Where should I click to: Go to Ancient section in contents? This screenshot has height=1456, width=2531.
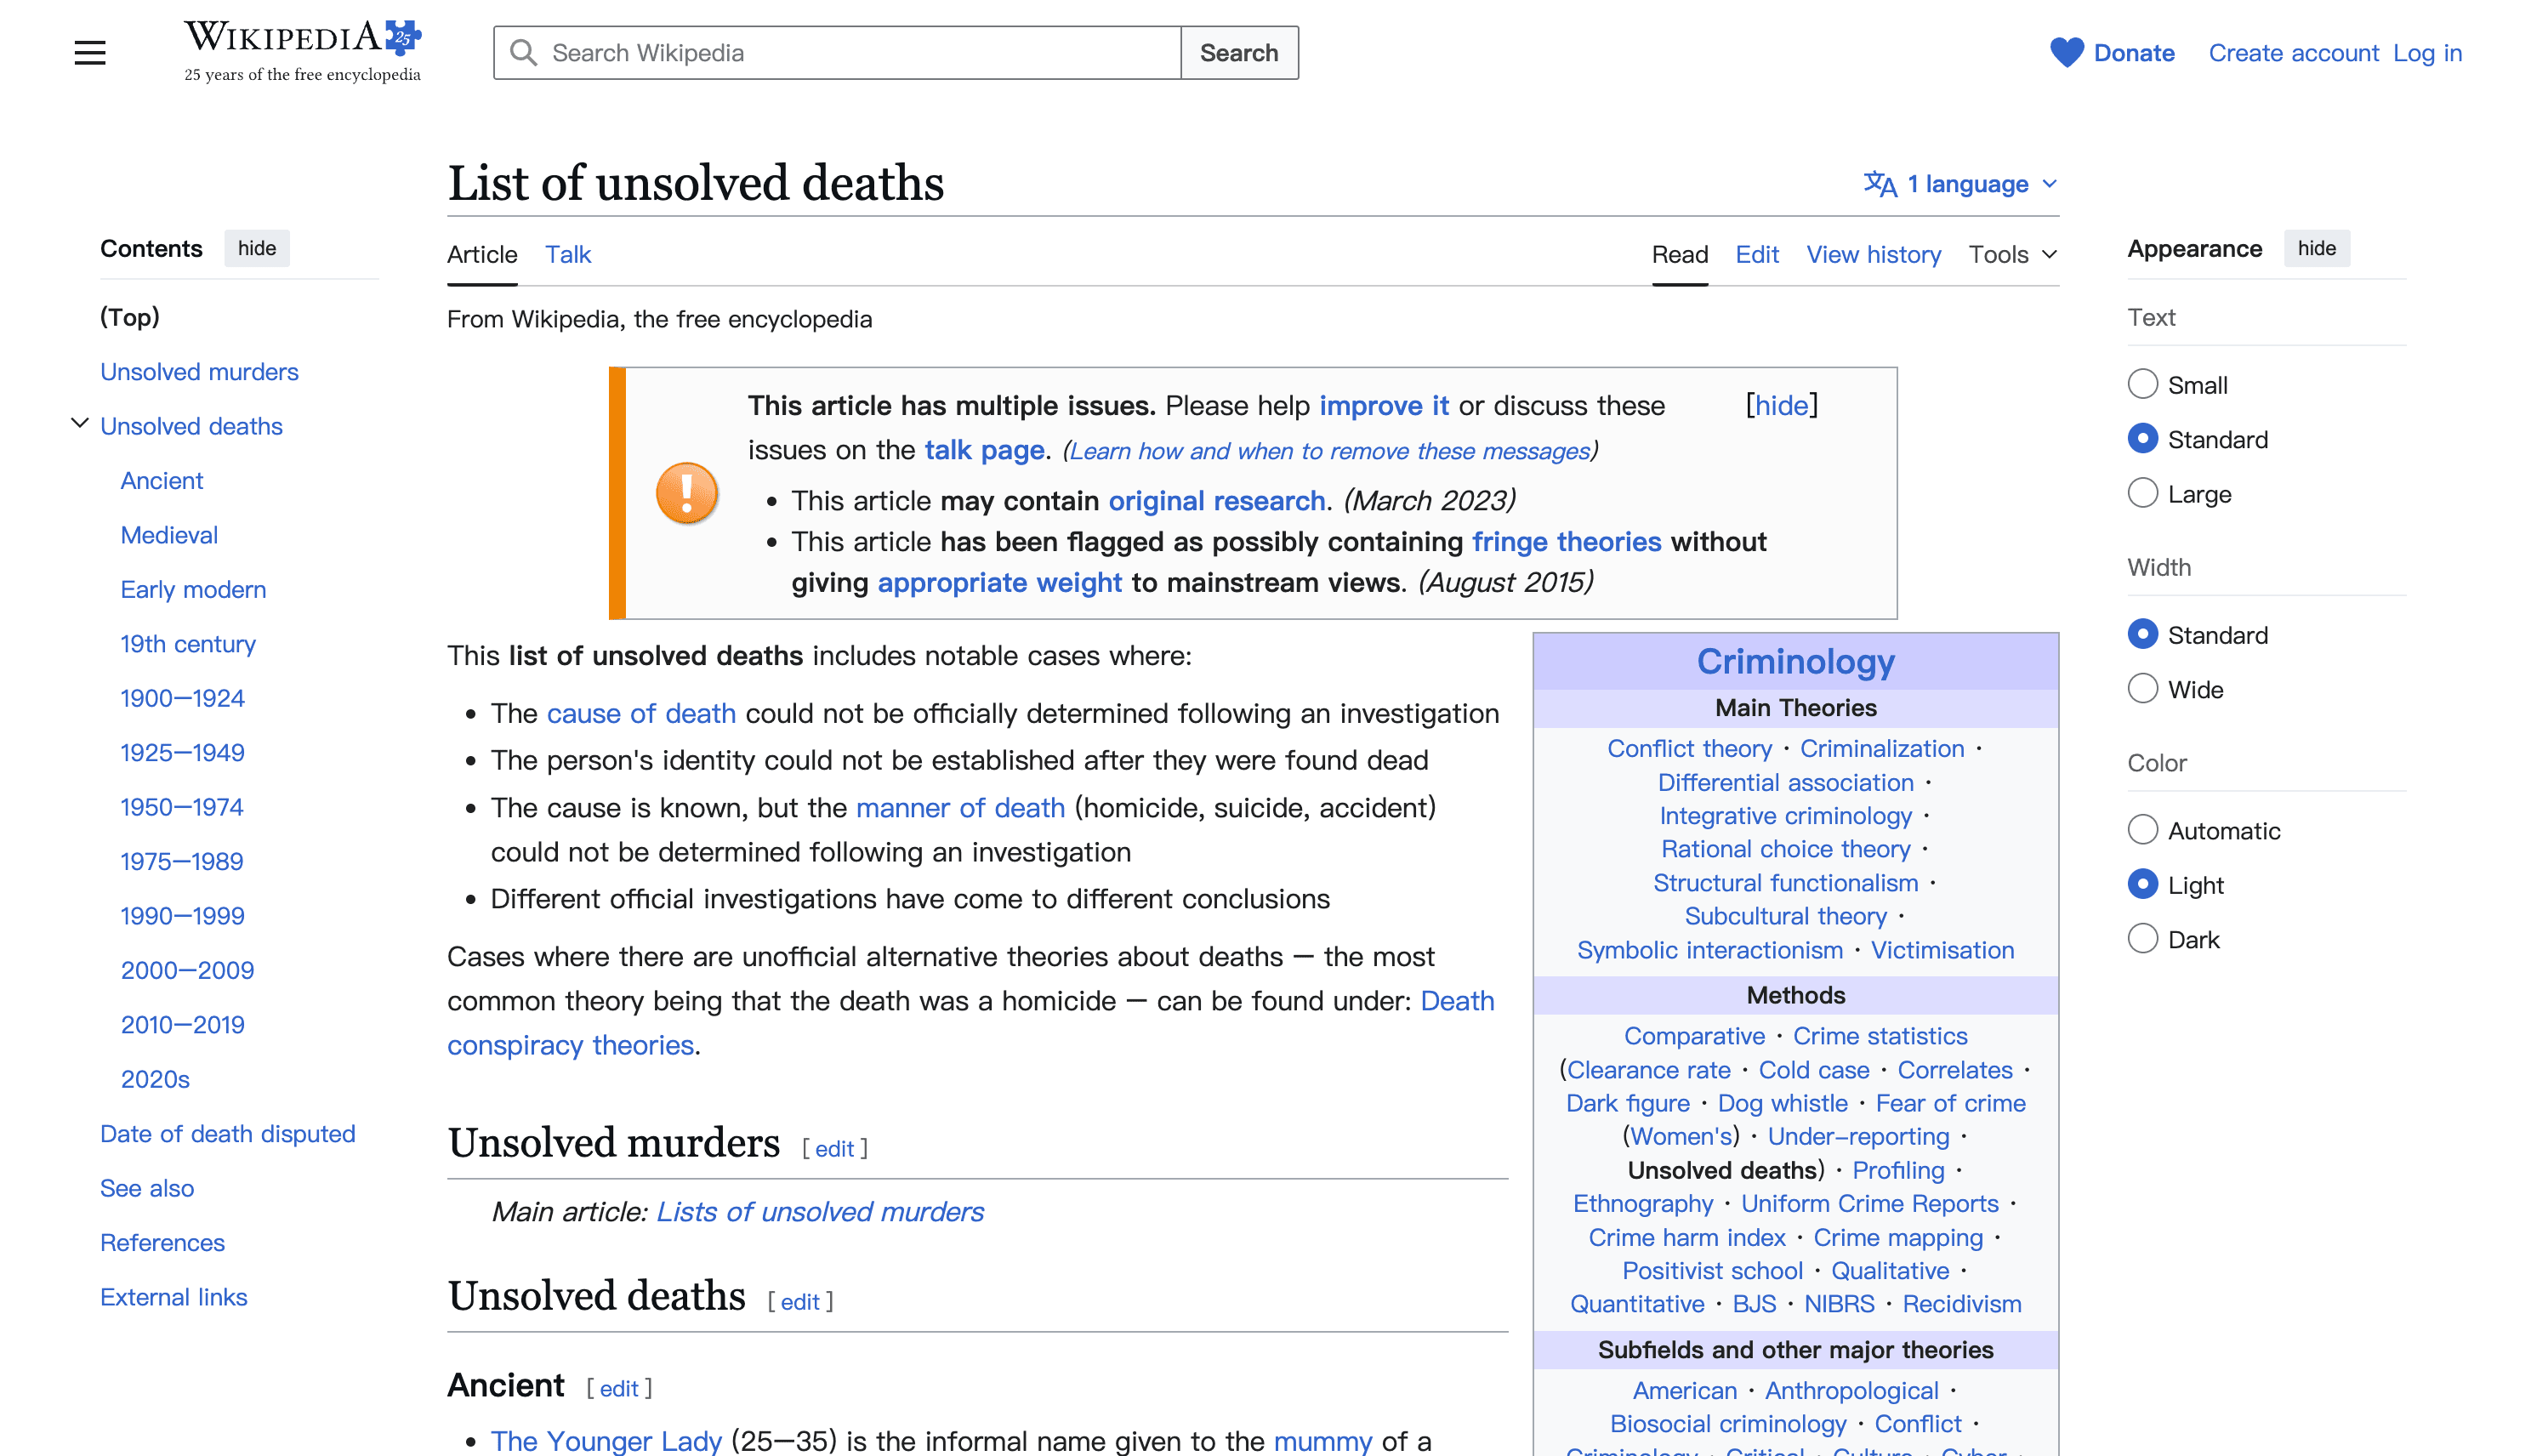(162, 481)
